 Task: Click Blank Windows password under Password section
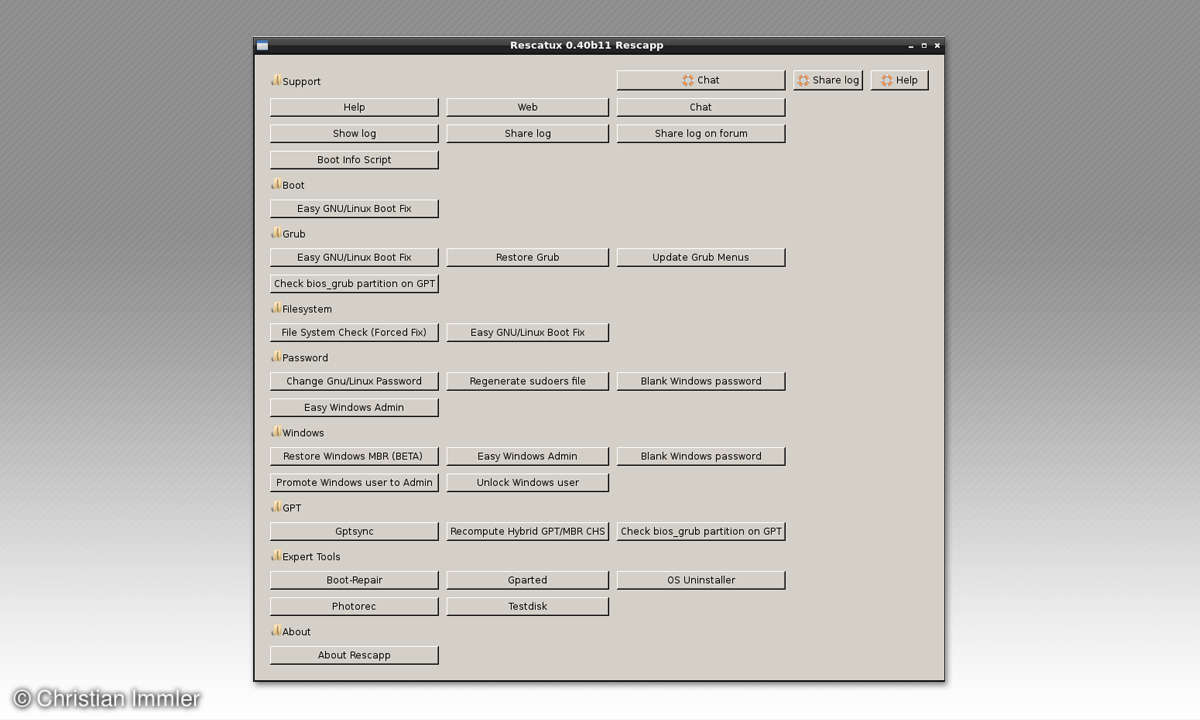coord(700,381)
